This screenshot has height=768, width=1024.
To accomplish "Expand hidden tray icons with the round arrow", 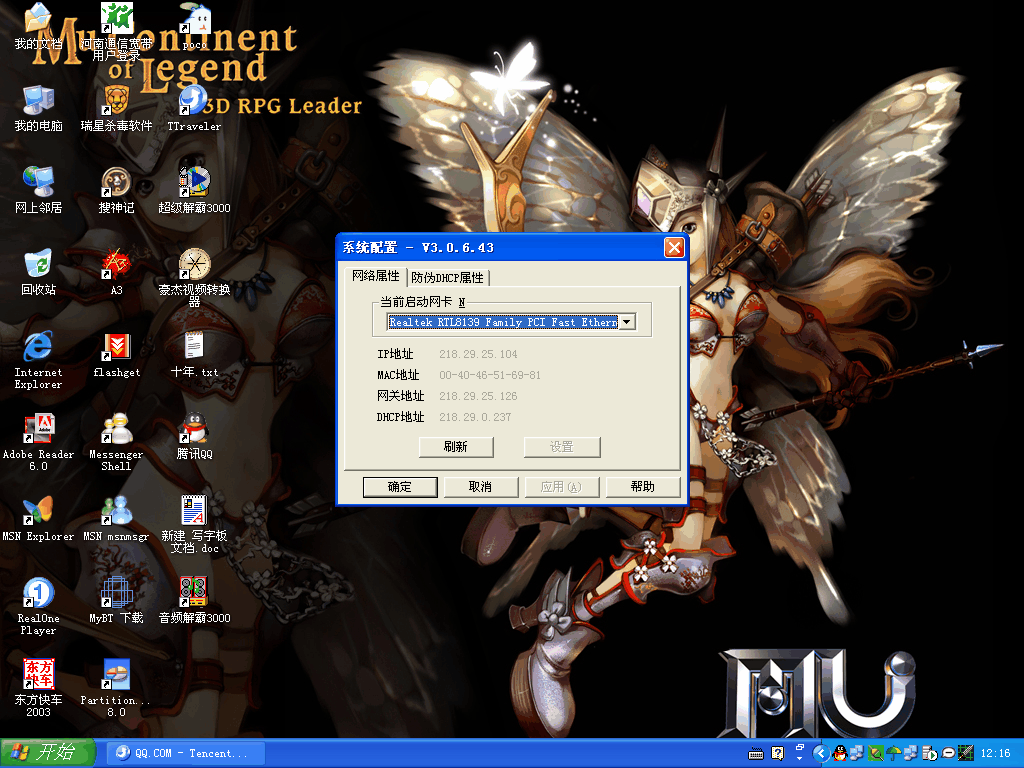I will coord(821,754).
